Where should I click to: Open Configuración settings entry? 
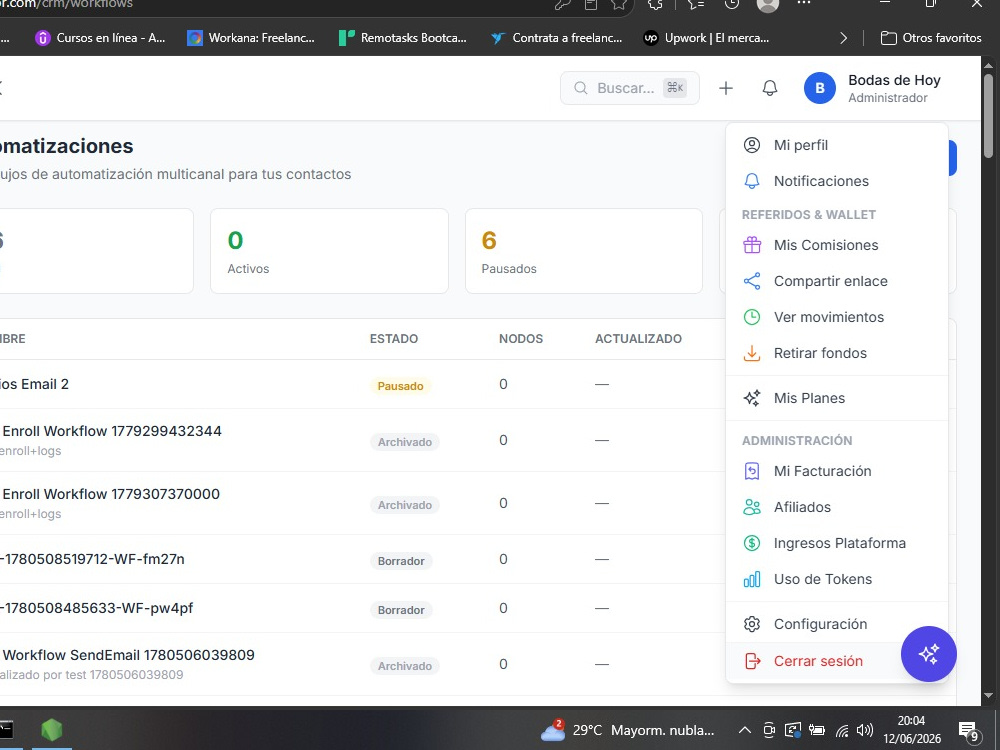pyautogui.click(x=837, y=624)
